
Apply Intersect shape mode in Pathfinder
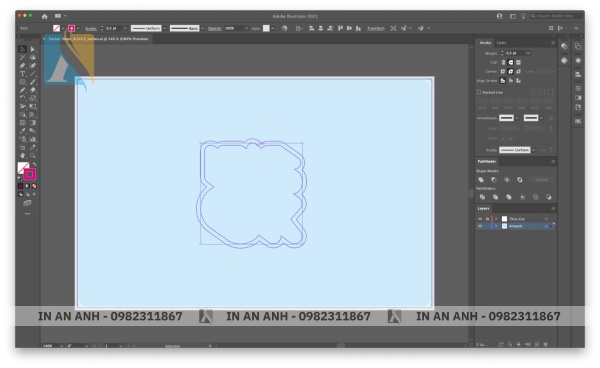click(507, 179)
